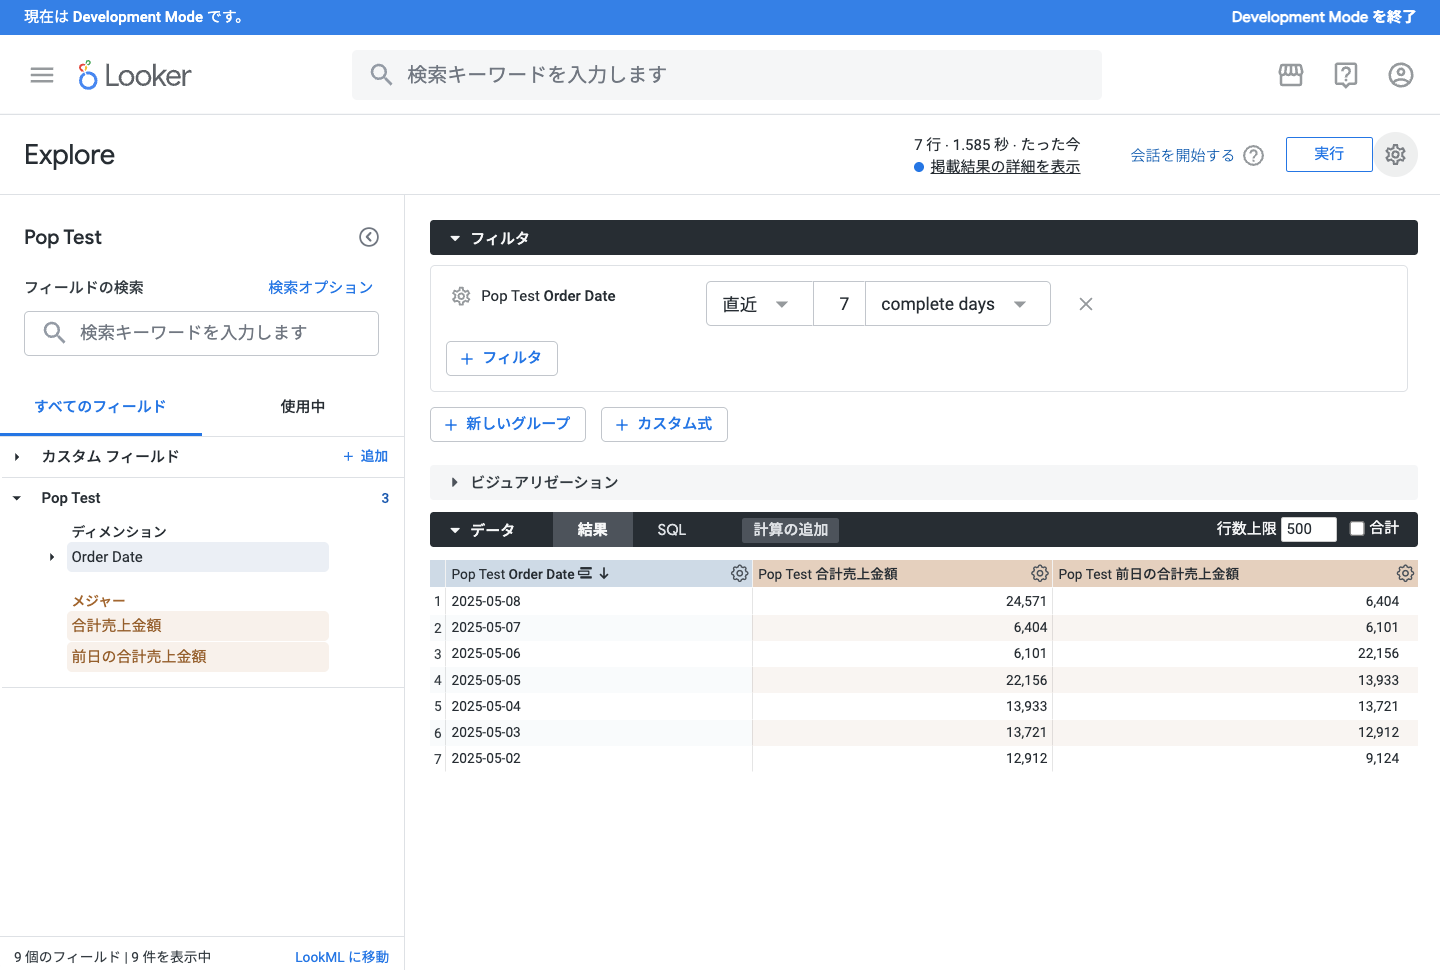
Task: Click the 行数上限 row limit field
Action: [x=1308, y=529]
